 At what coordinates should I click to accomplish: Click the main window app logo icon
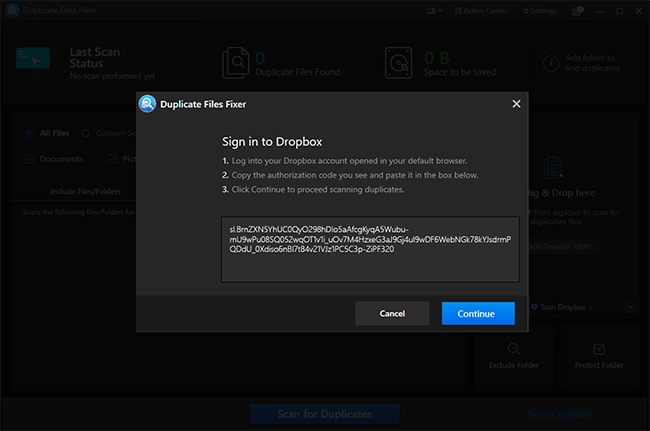point(12,10)
